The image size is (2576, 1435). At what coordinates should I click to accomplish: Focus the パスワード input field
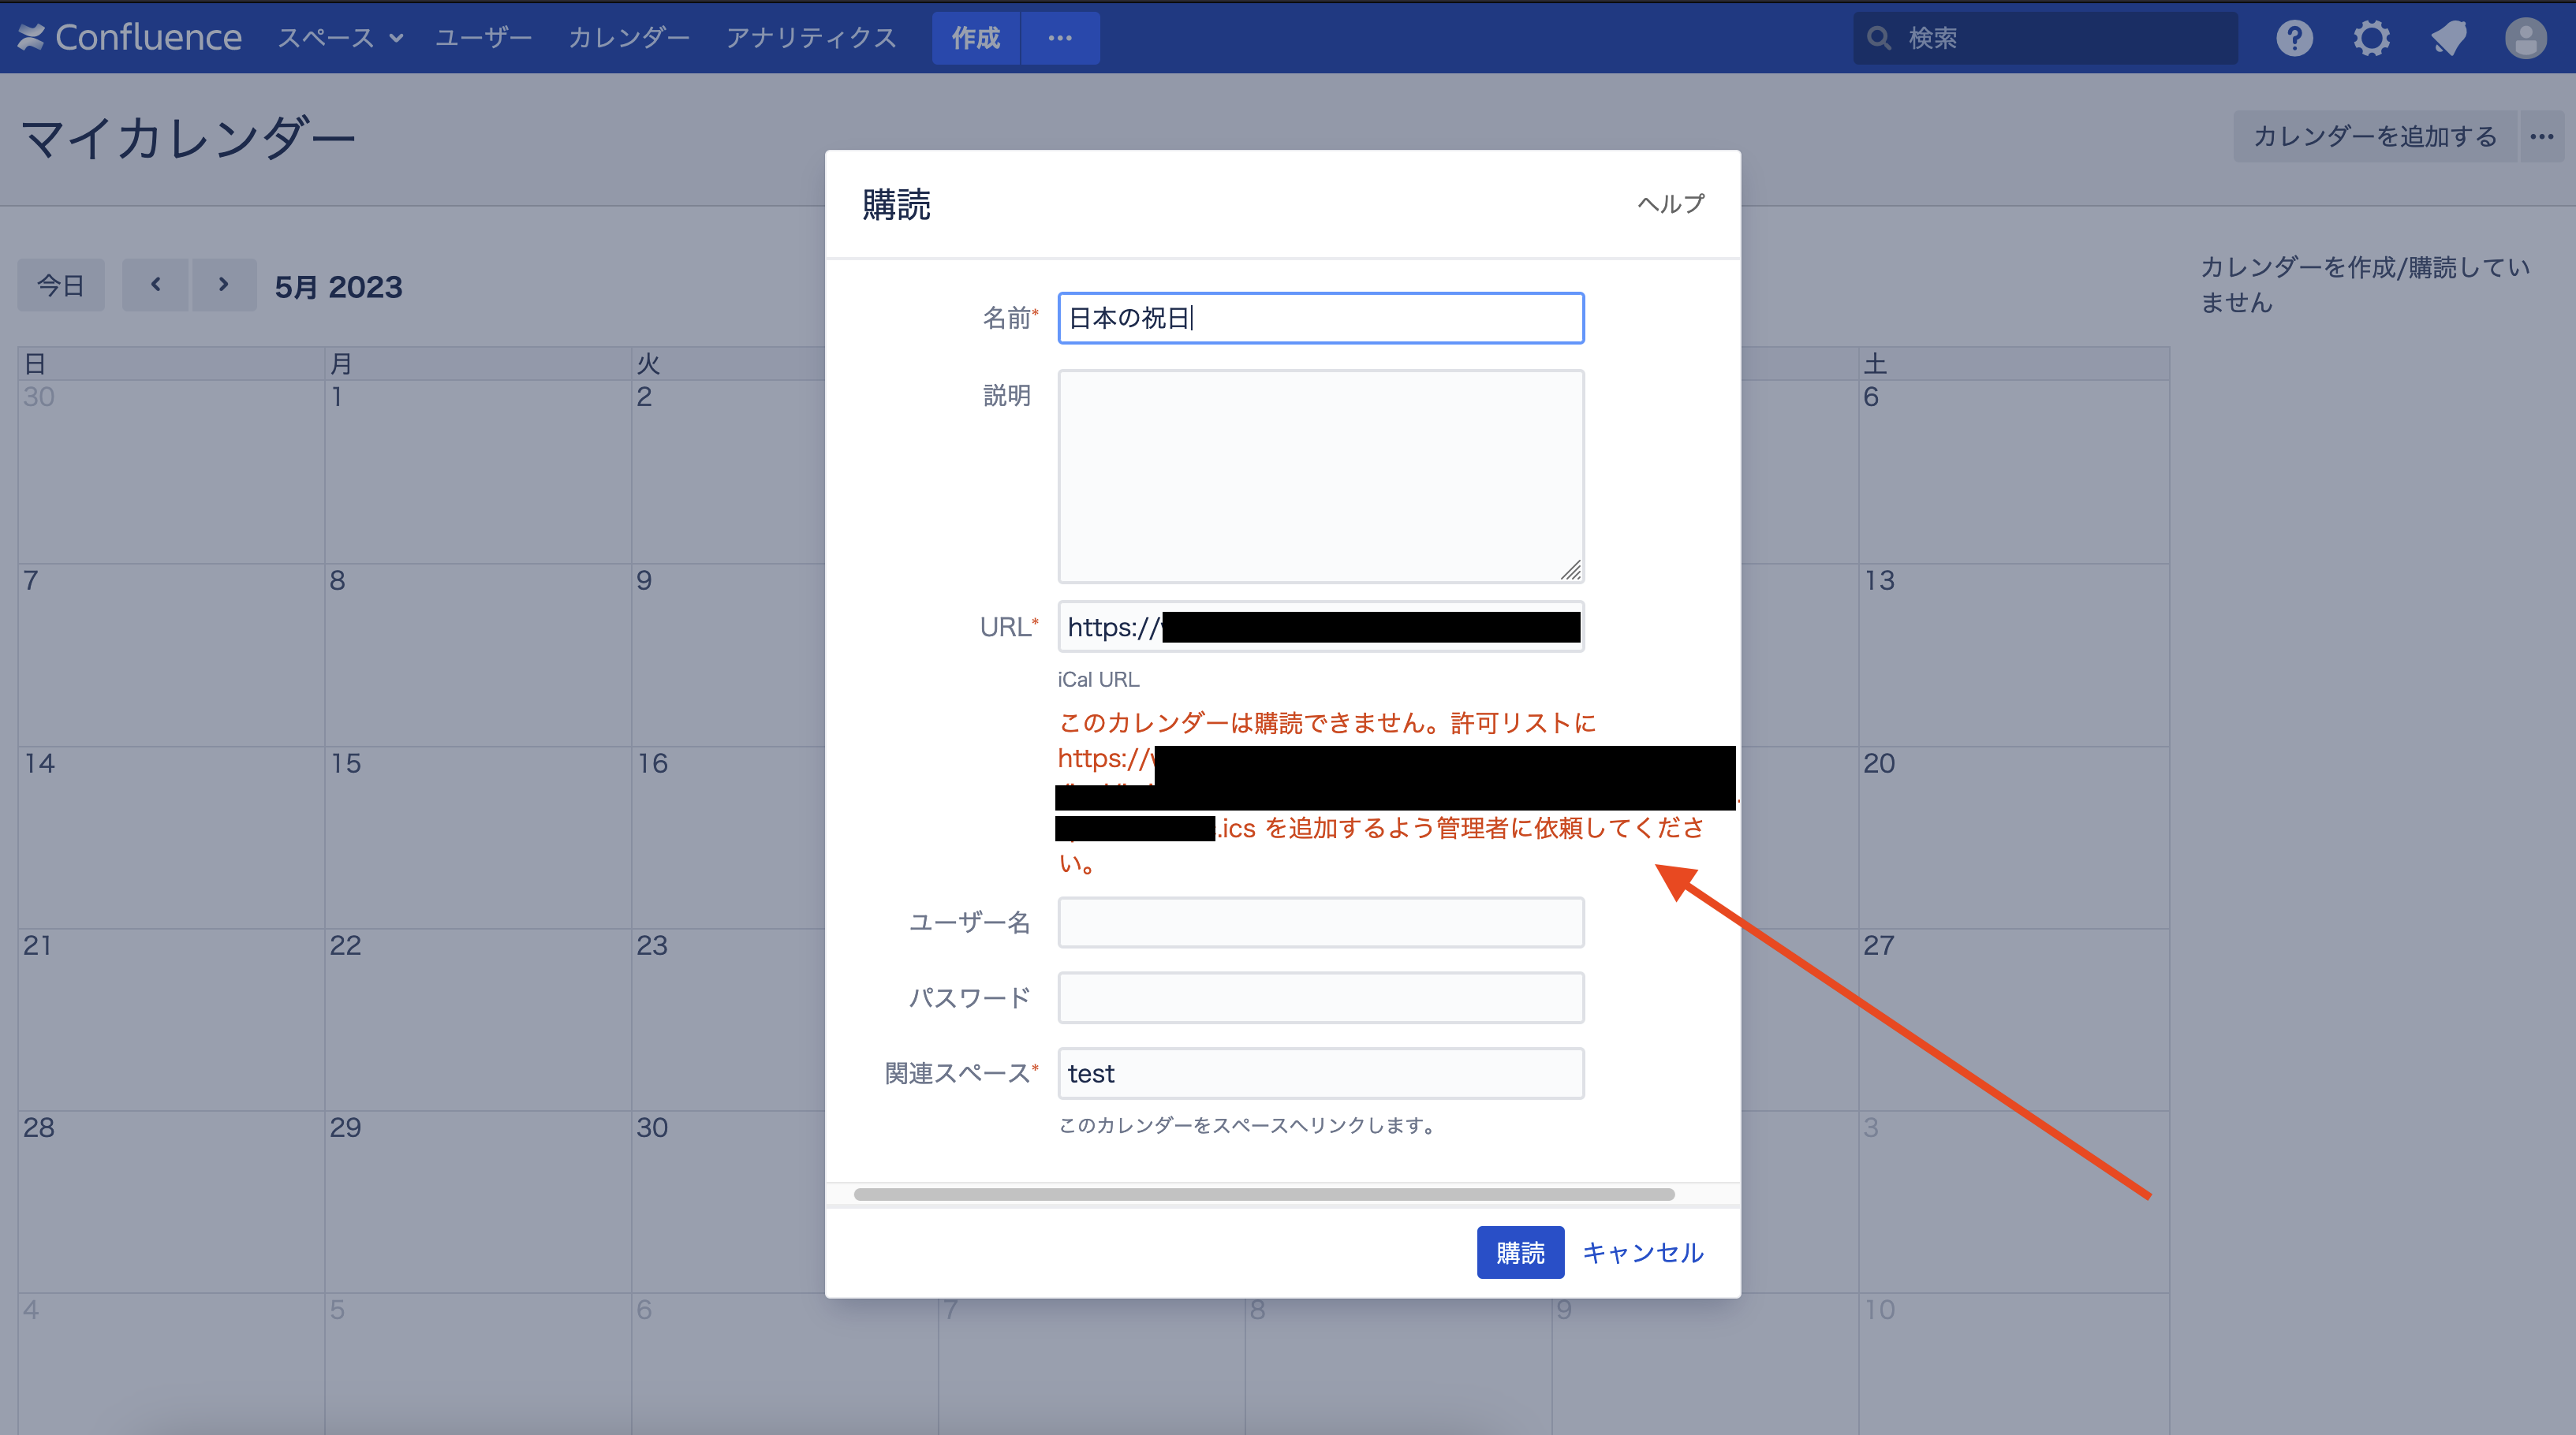click(x=1321, y=998)
